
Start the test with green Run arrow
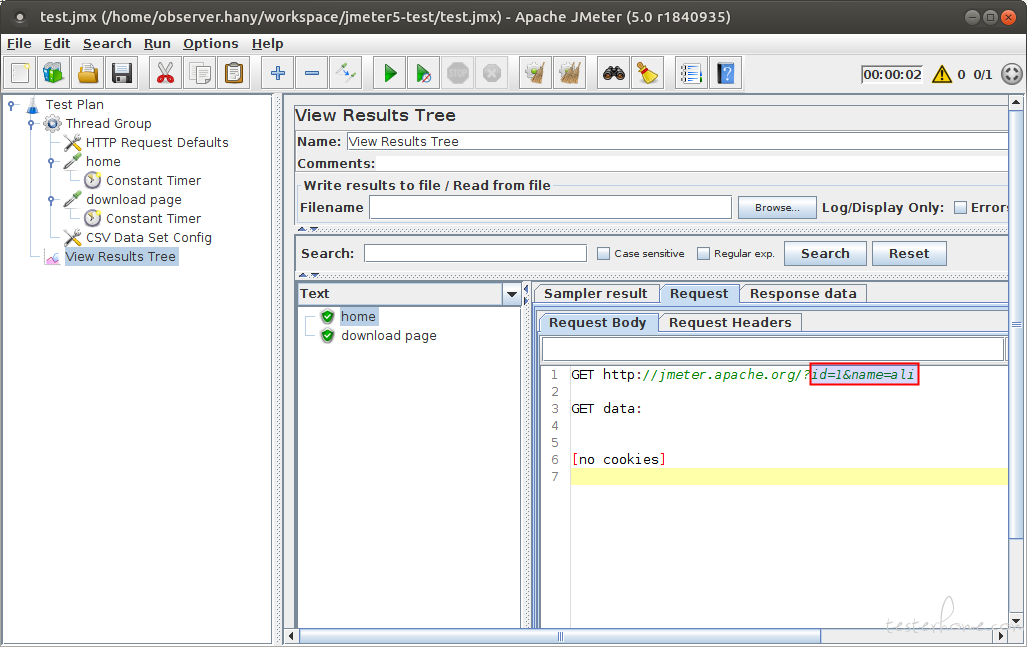[x=390, y=73]
